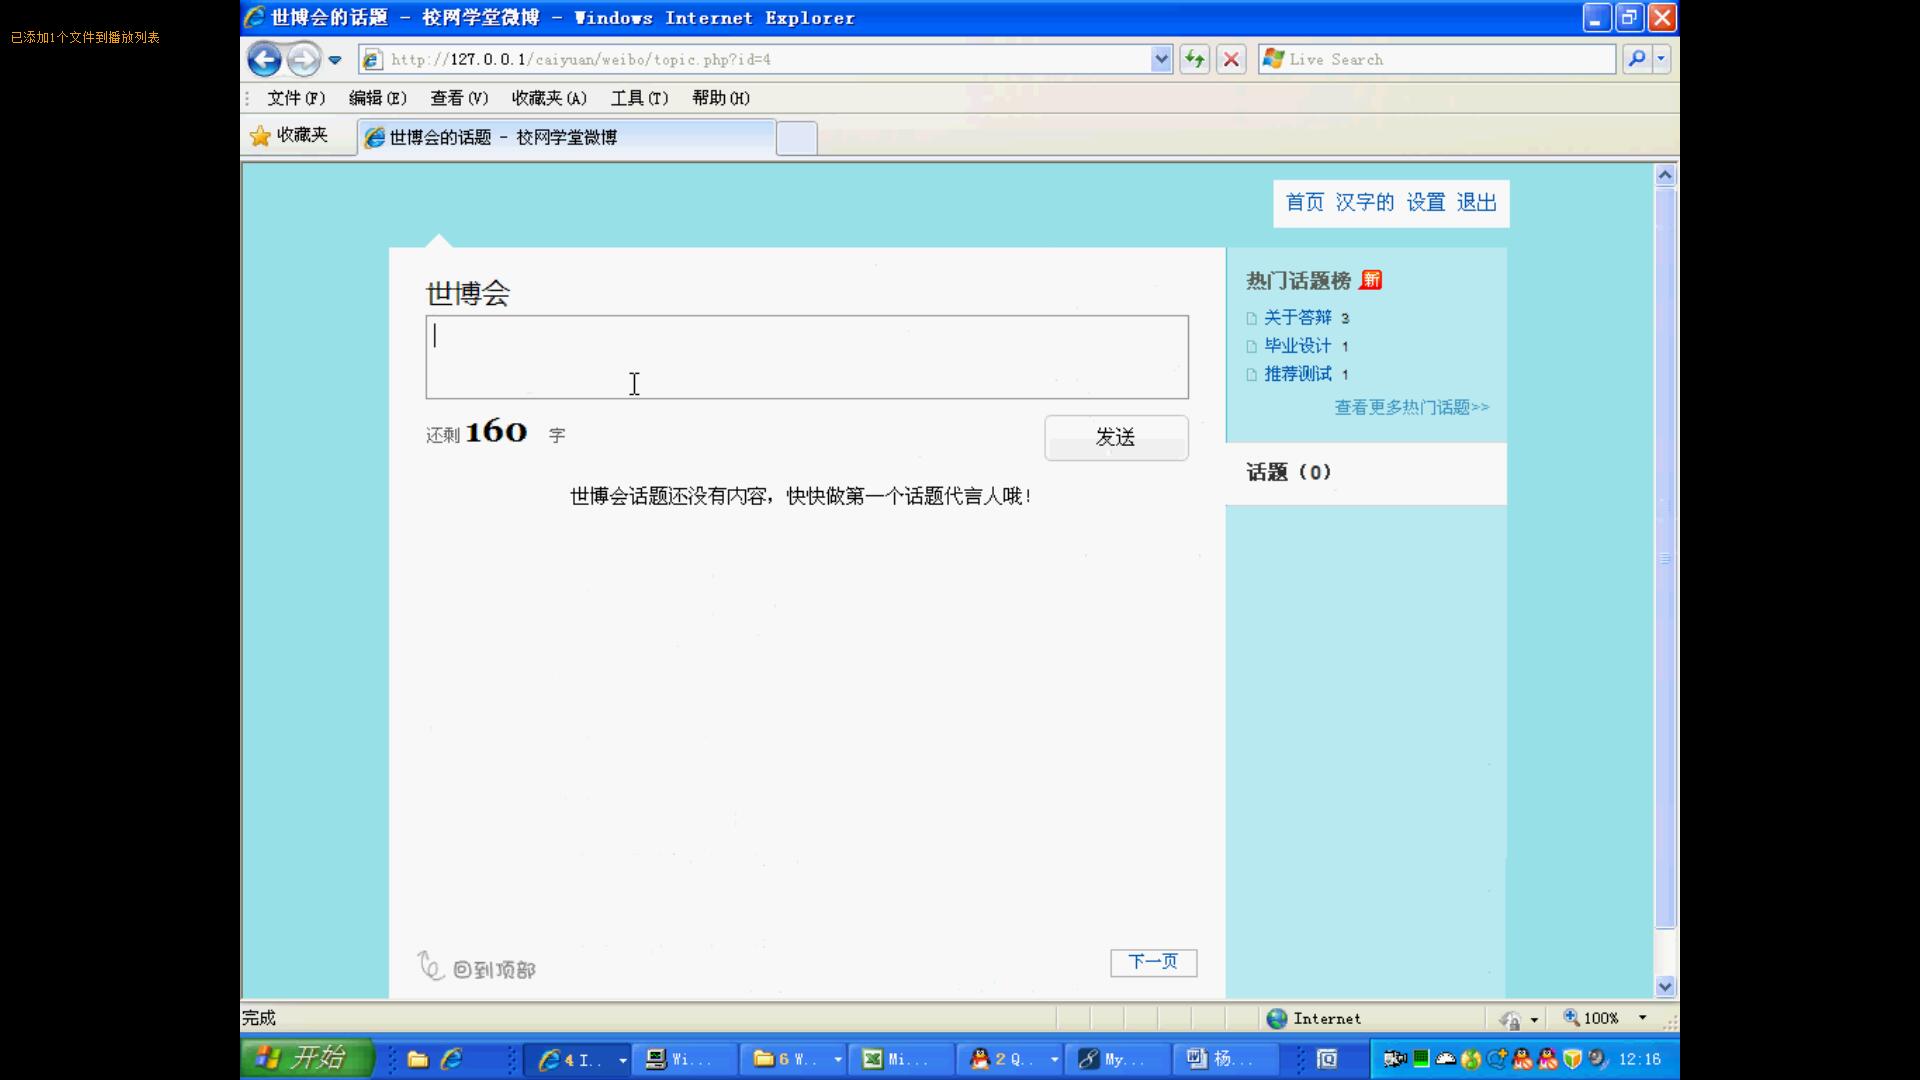Image resolution: width=1920 pixels, height=1080 pixels.
Task: Open the grouped IE taskbar button
Action: tap(579, 1059)
